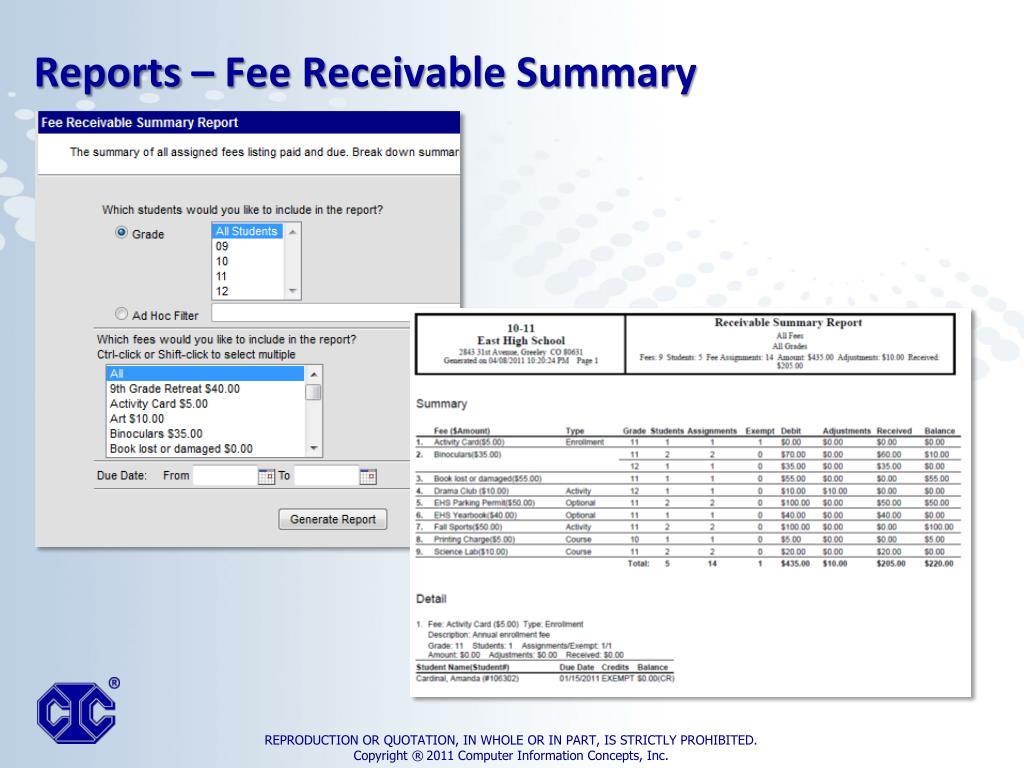Viewport: 1024px width, 768px height.
Task: Click the CIC logo
Action: pos(78,711)
